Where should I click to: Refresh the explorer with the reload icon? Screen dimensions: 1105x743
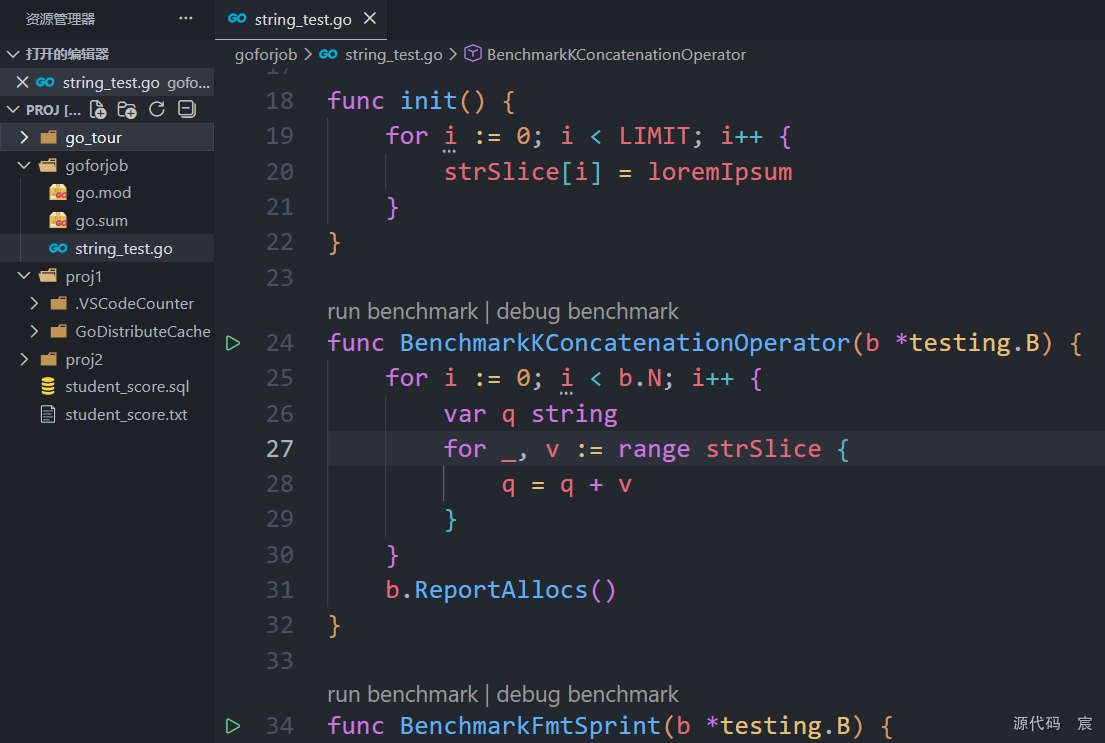(x=157, y=109)
